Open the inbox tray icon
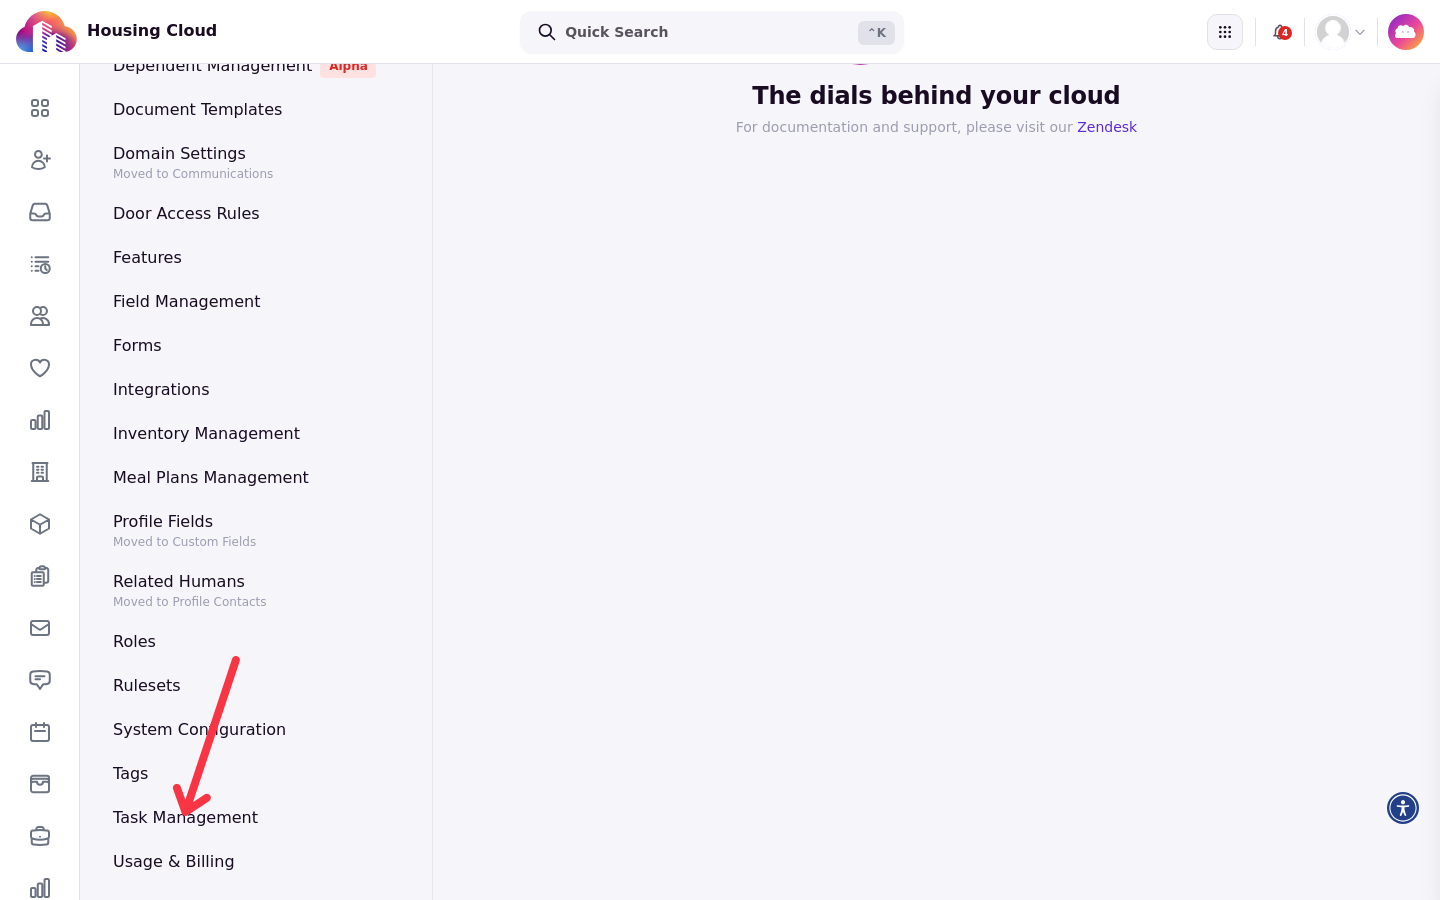 click(40, 212)
